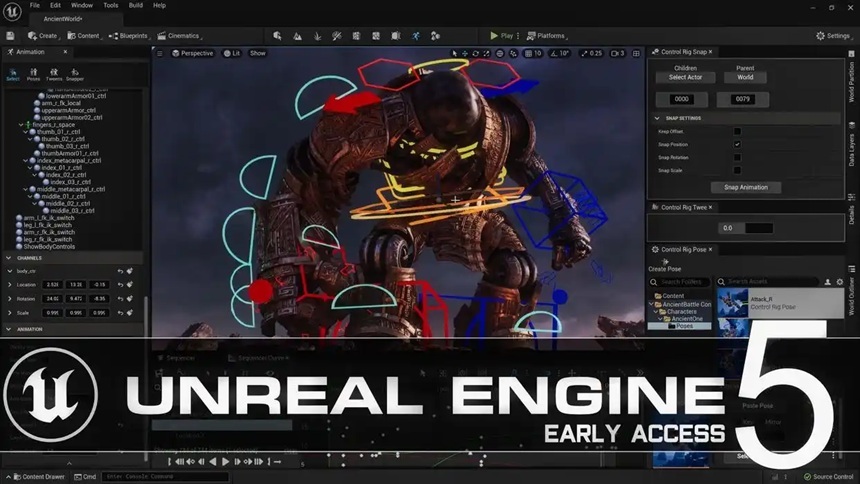Open the Platforms dropdown
The image size is (860, 484).
point(547,36)
